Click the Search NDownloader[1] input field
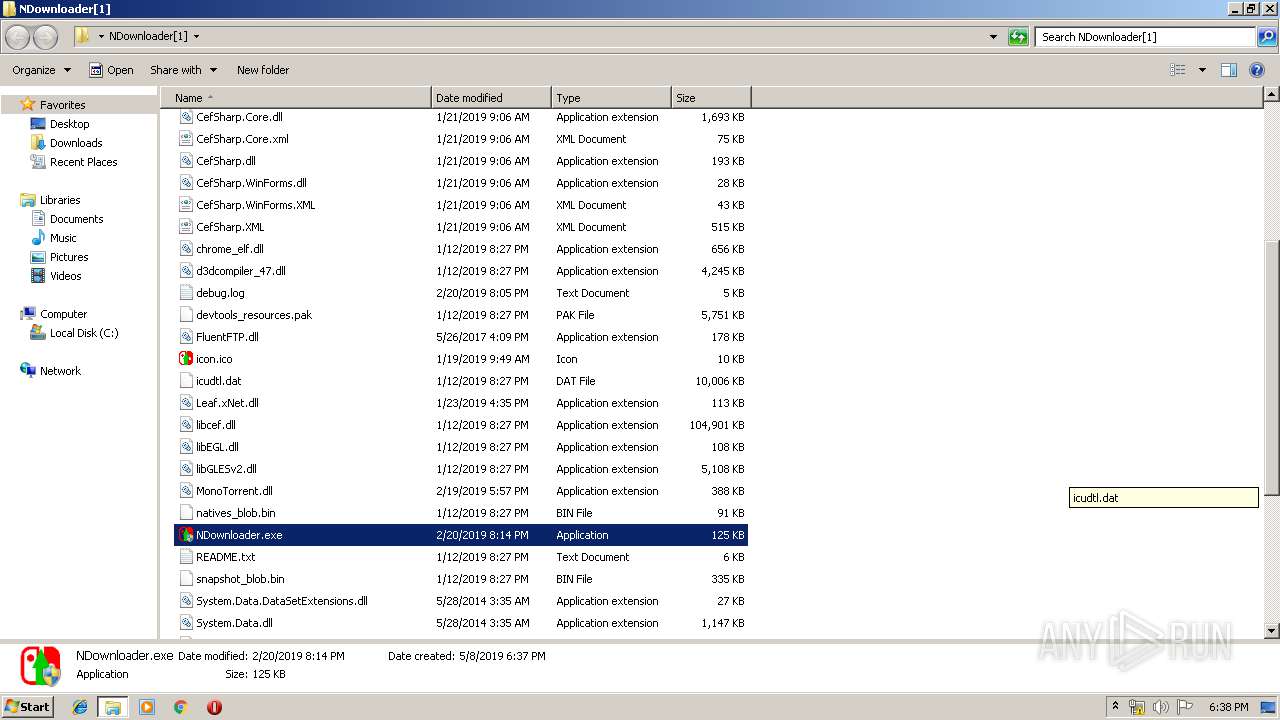Viewport: 1280px width, 720px height. [x=1146, y=37]
